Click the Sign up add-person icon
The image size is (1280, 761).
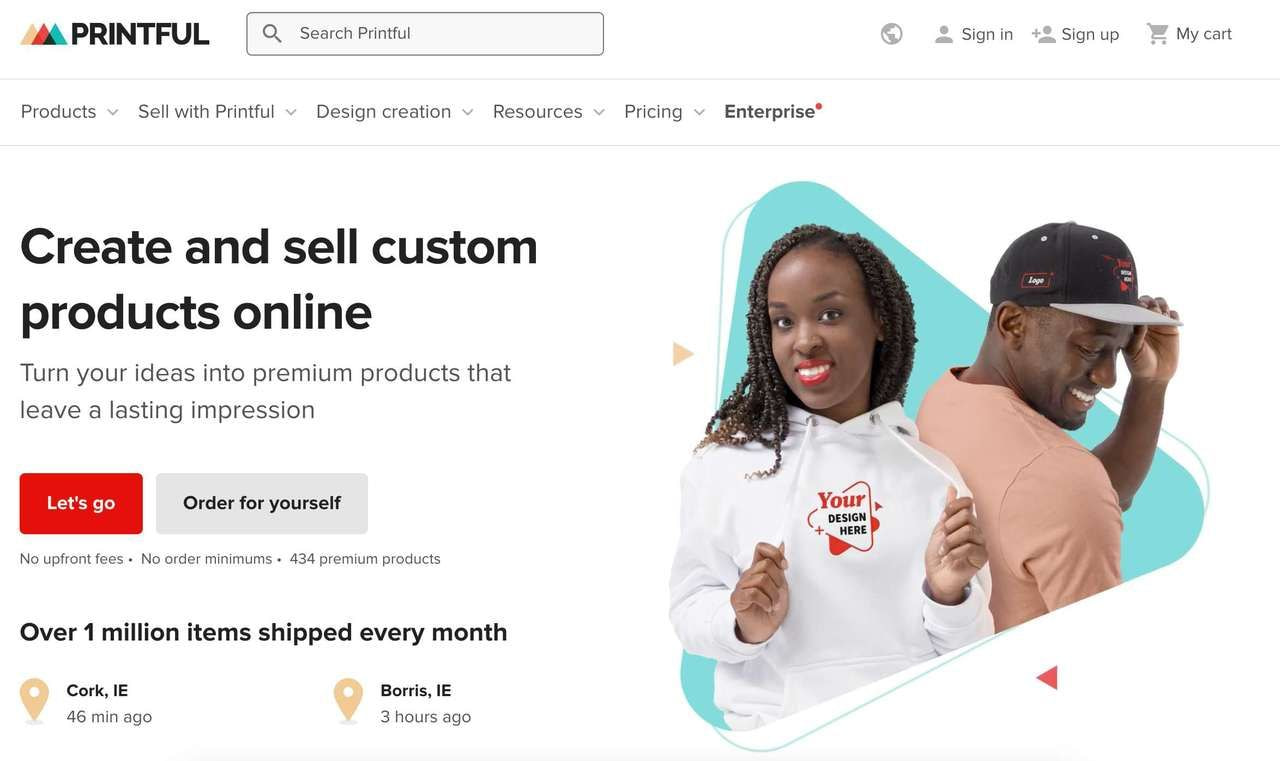[1043, 34]
